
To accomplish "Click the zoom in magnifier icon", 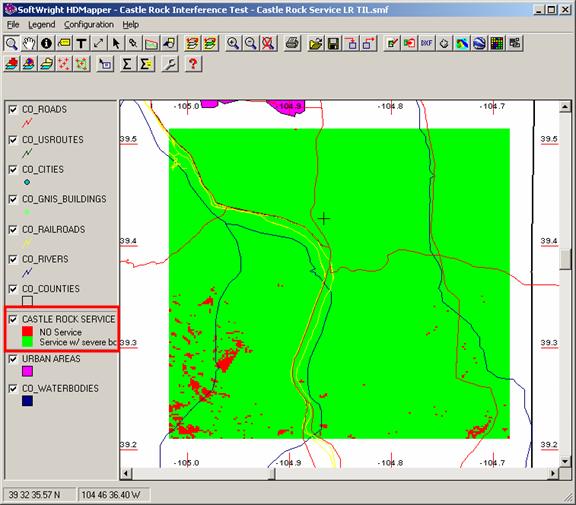I will (x=233, y=43).
